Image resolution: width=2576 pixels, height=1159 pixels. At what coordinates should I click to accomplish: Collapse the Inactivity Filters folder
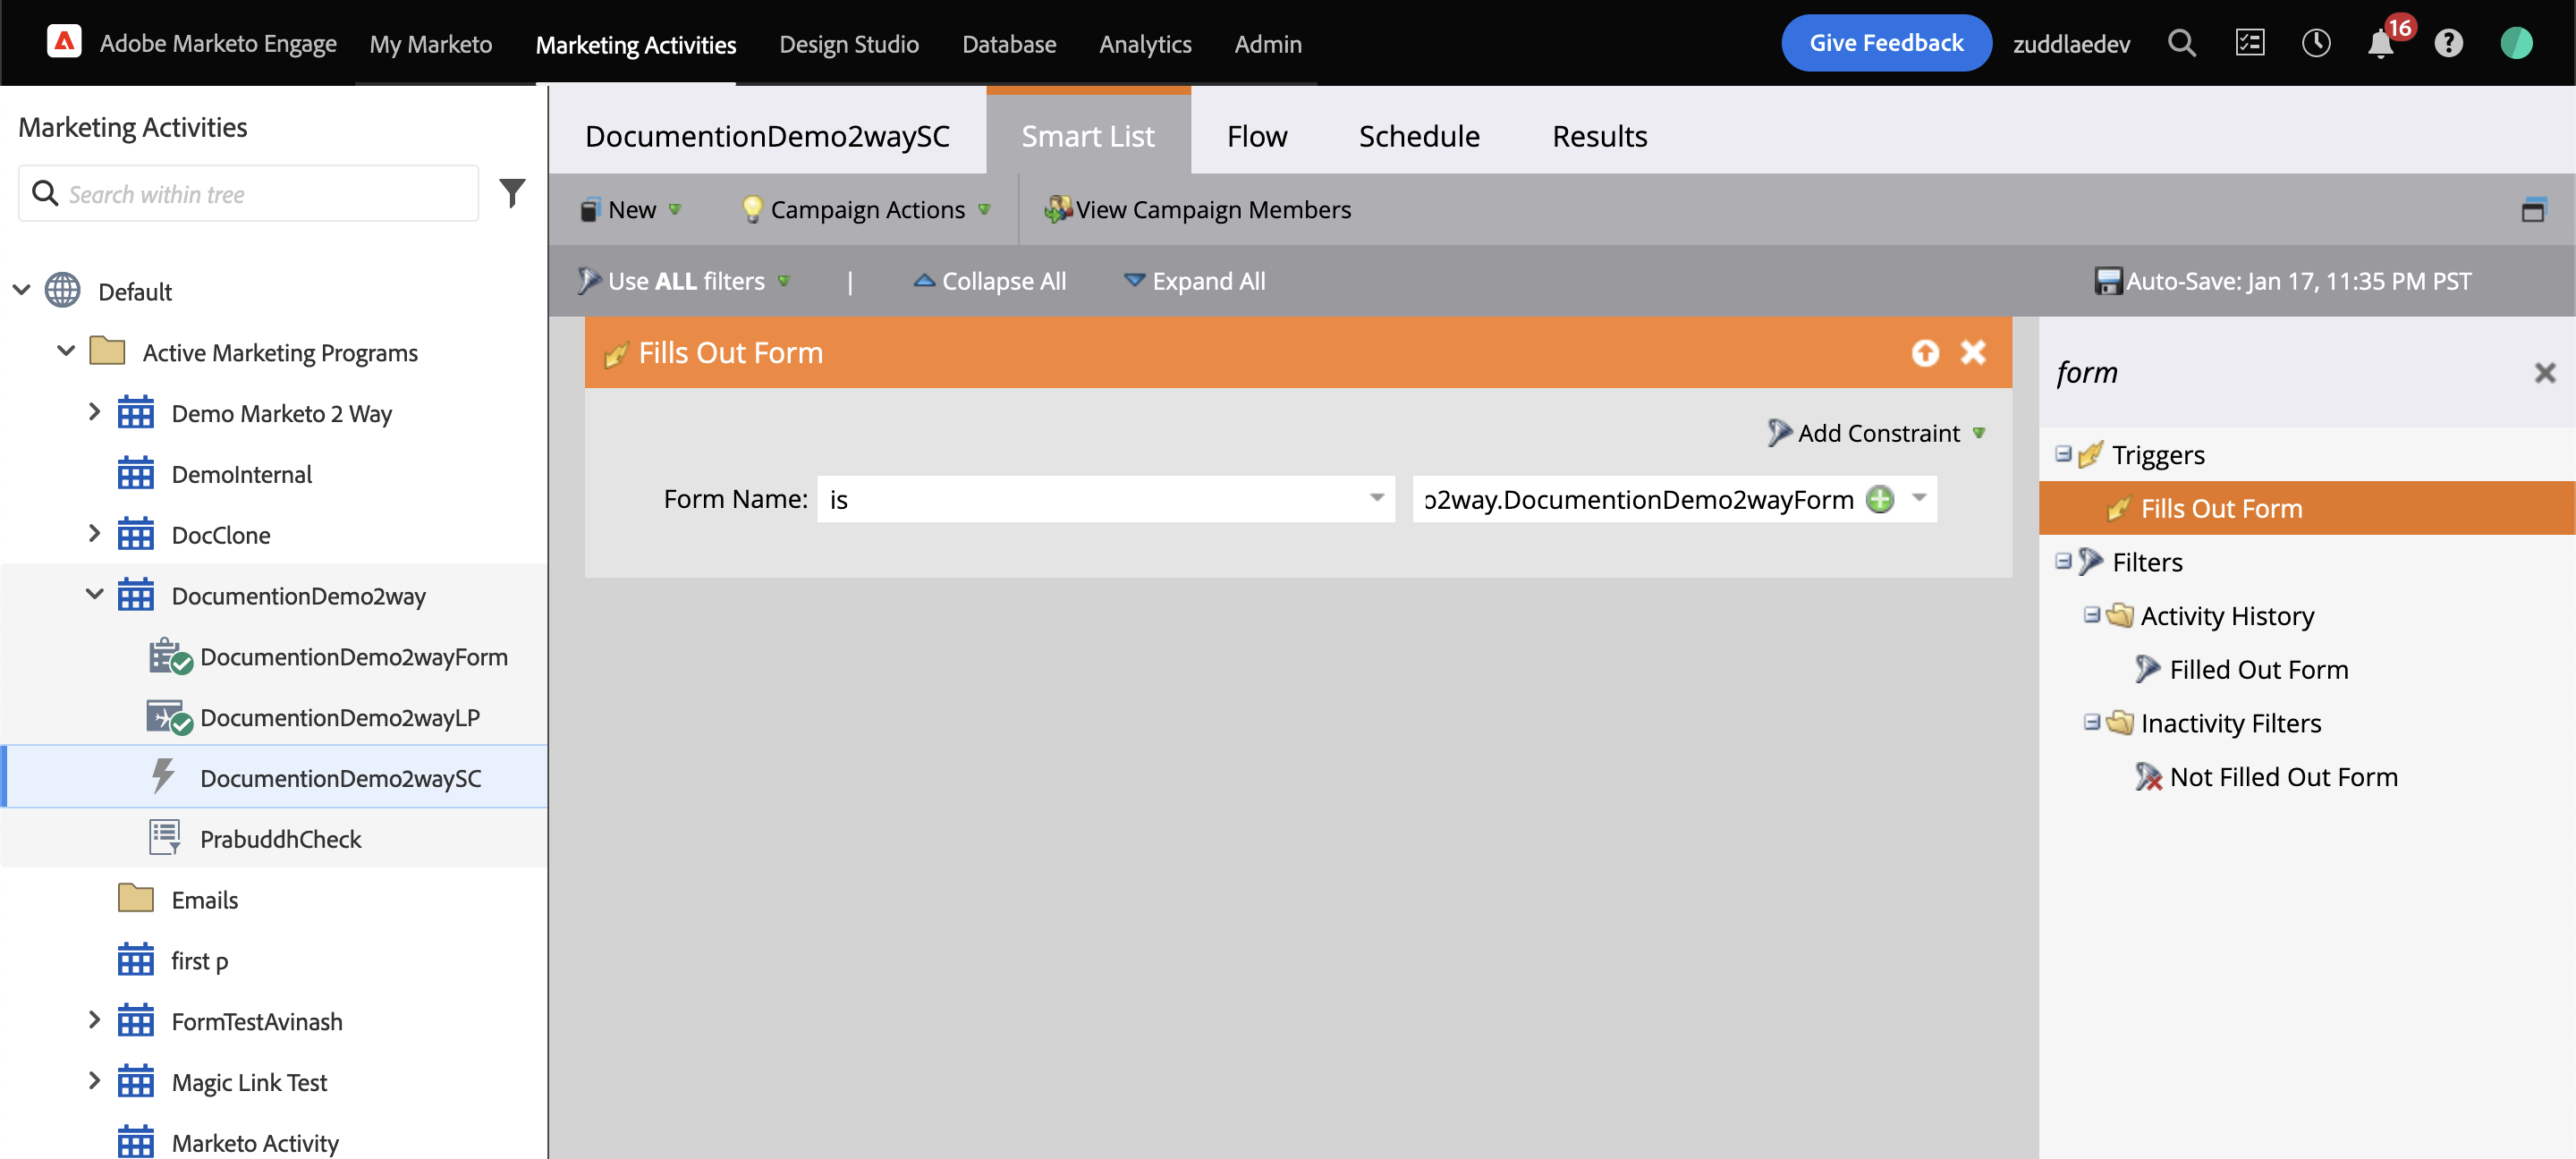click(x=2091, y=722)
